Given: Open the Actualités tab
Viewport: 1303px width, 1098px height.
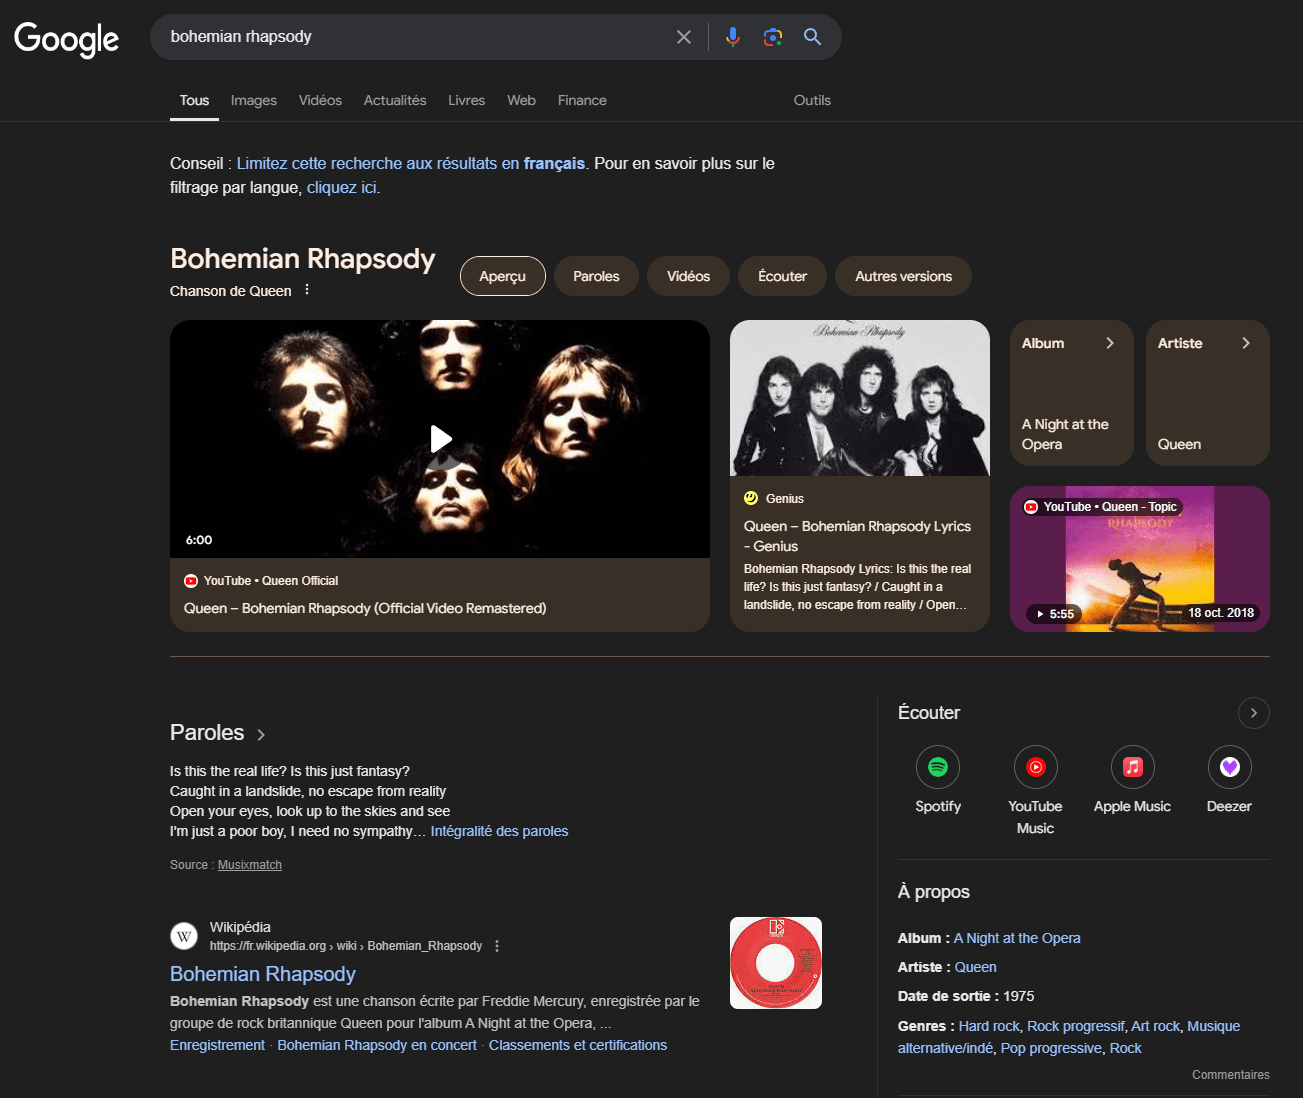Looking at the screenshot, I should [395, 100].
